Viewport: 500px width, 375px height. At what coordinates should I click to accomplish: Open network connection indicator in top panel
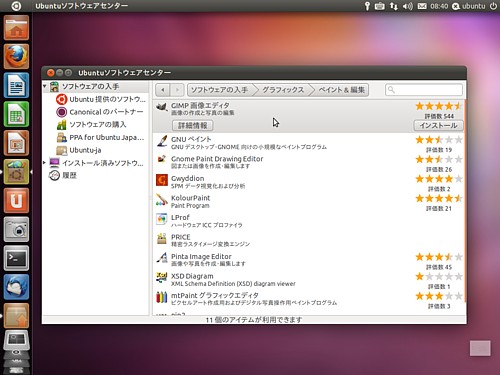tap(394, 6)
